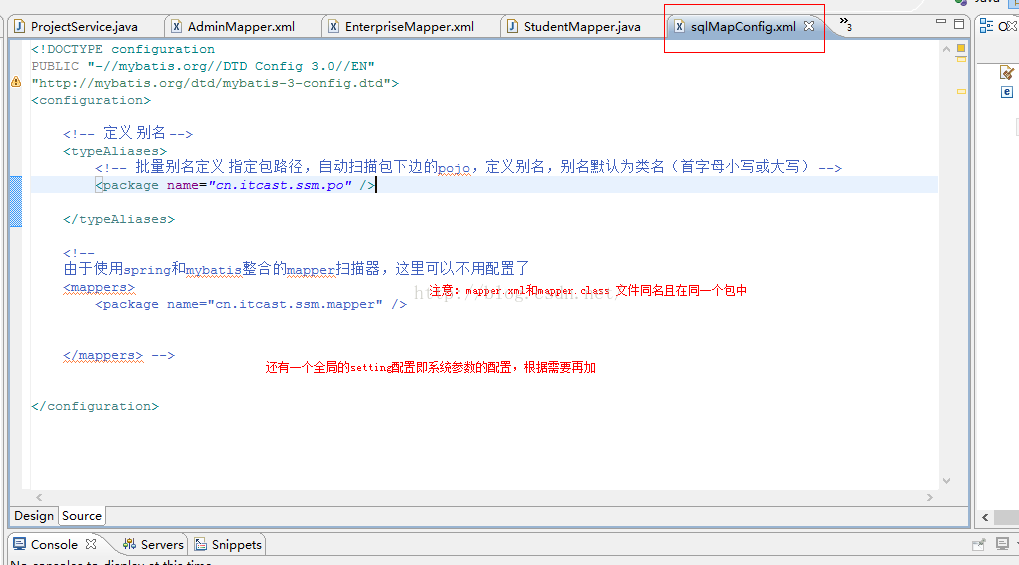This screenshot has height=565, width=1019.
Task: Close the Console view
Action: point(91,544)
